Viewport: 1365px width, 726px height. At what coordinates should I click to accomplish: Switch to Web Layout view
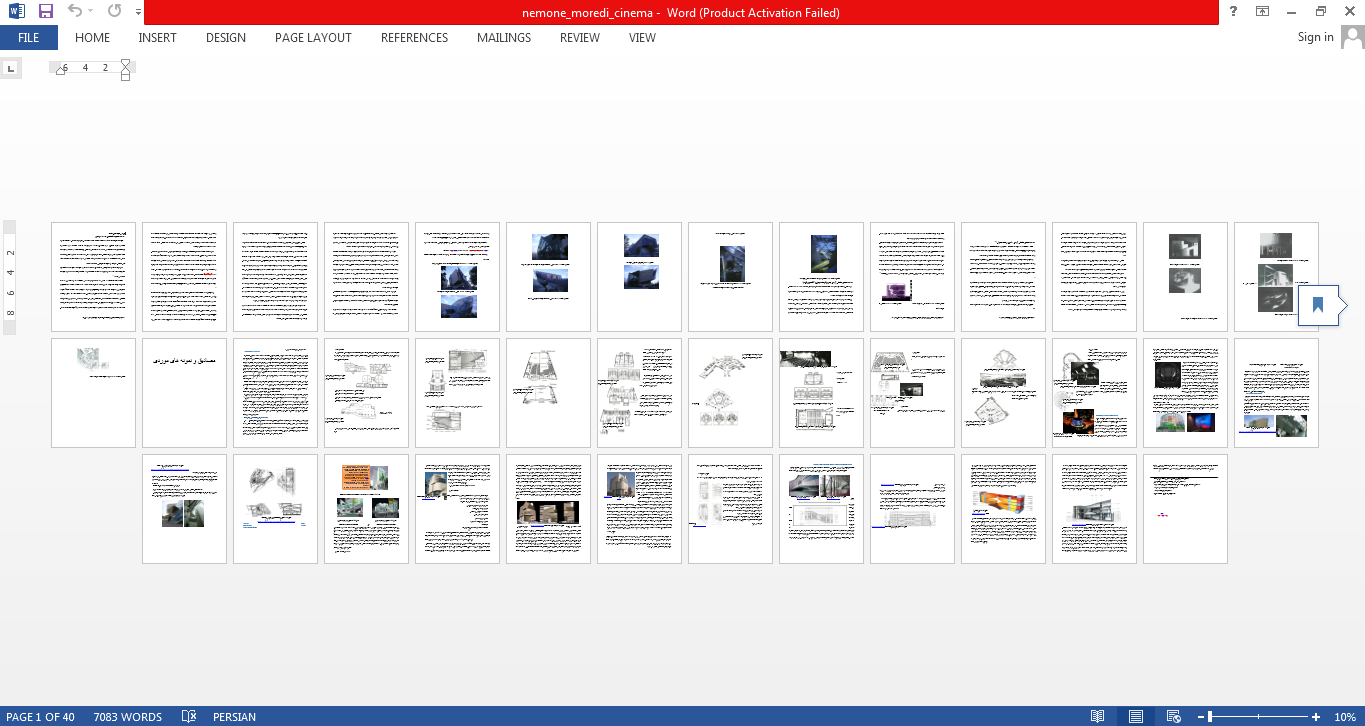(x=1172, y=717)
